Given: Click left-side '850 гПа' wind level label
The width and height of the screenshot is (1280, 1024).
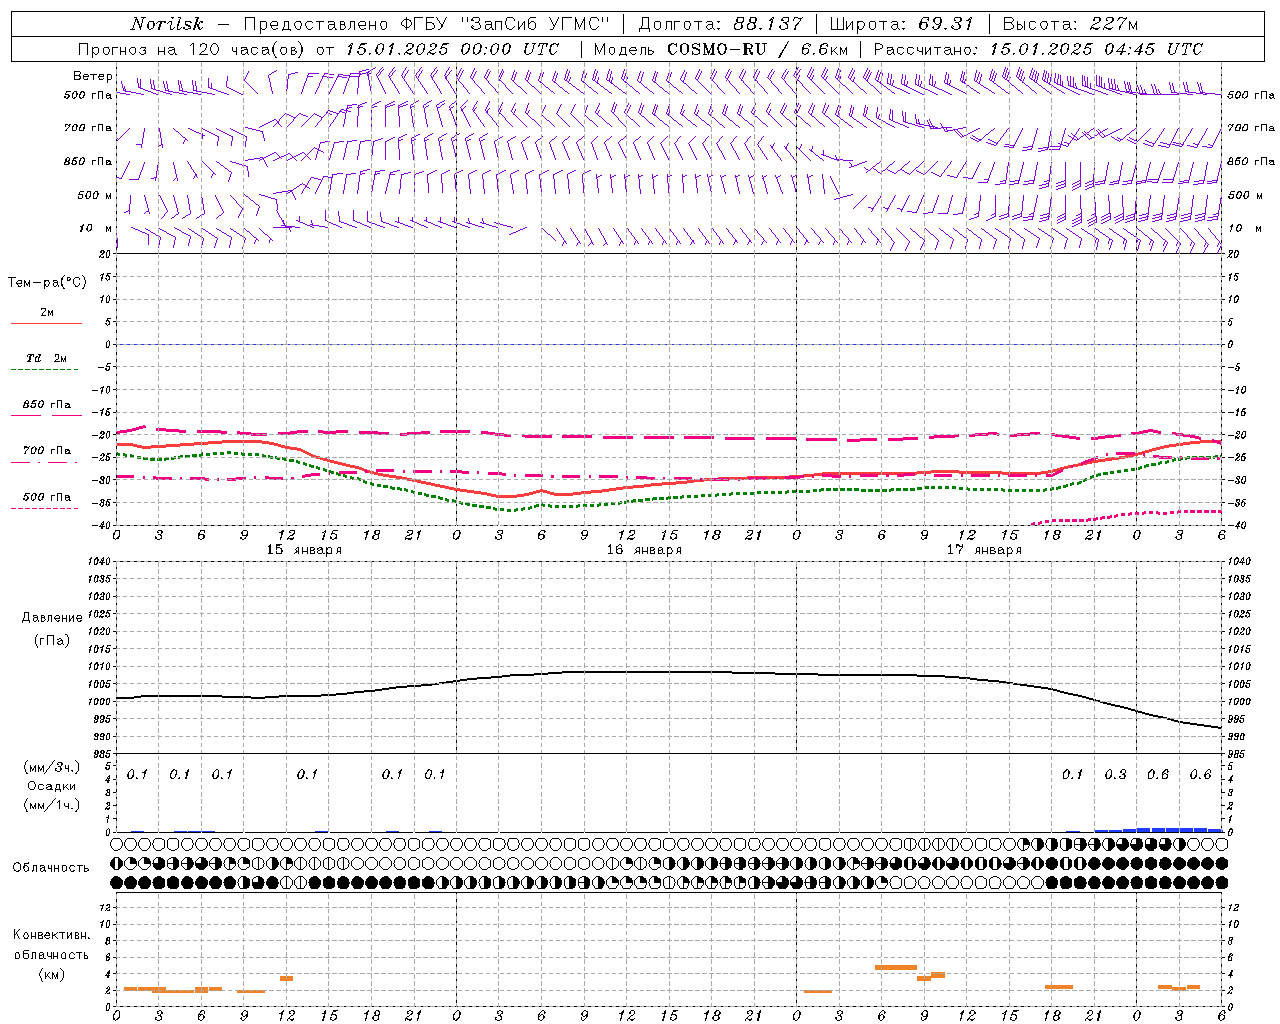Looking at the screenshot, I should point(88,161).
